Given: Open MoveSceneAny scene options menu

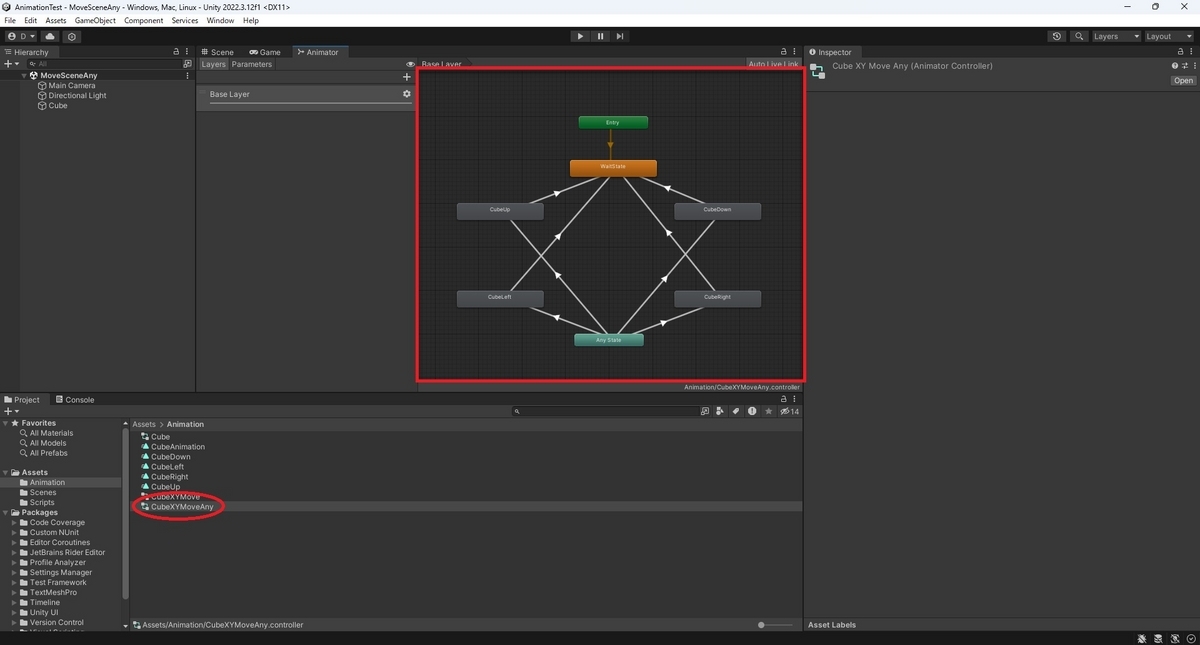Looking at the screenshot, I should [x=187, y=75].
